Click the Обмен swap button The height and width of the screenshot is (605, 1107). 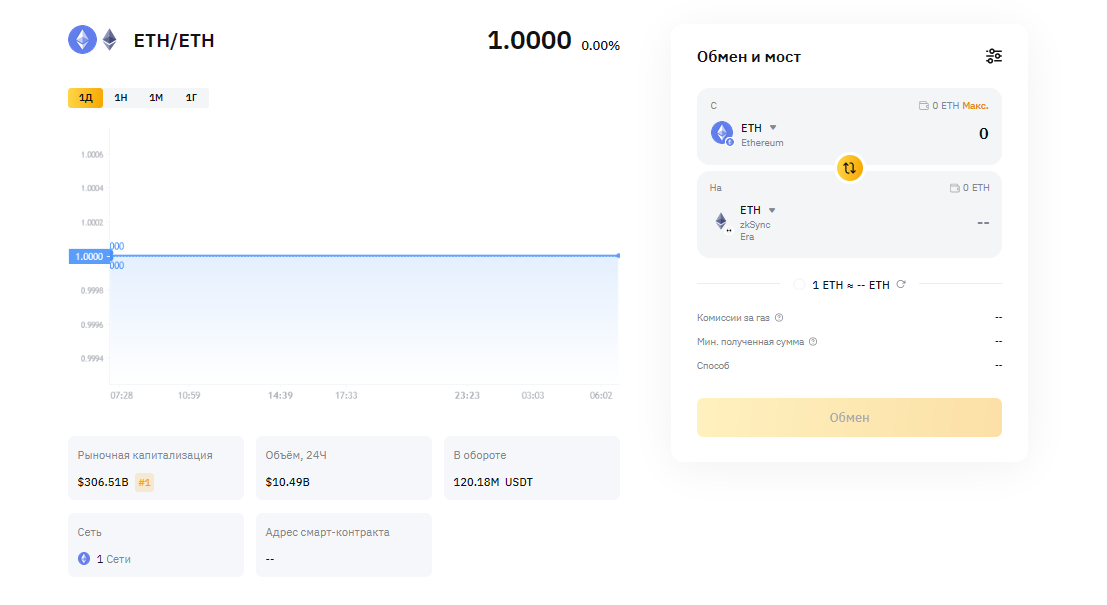pos(849,417)
